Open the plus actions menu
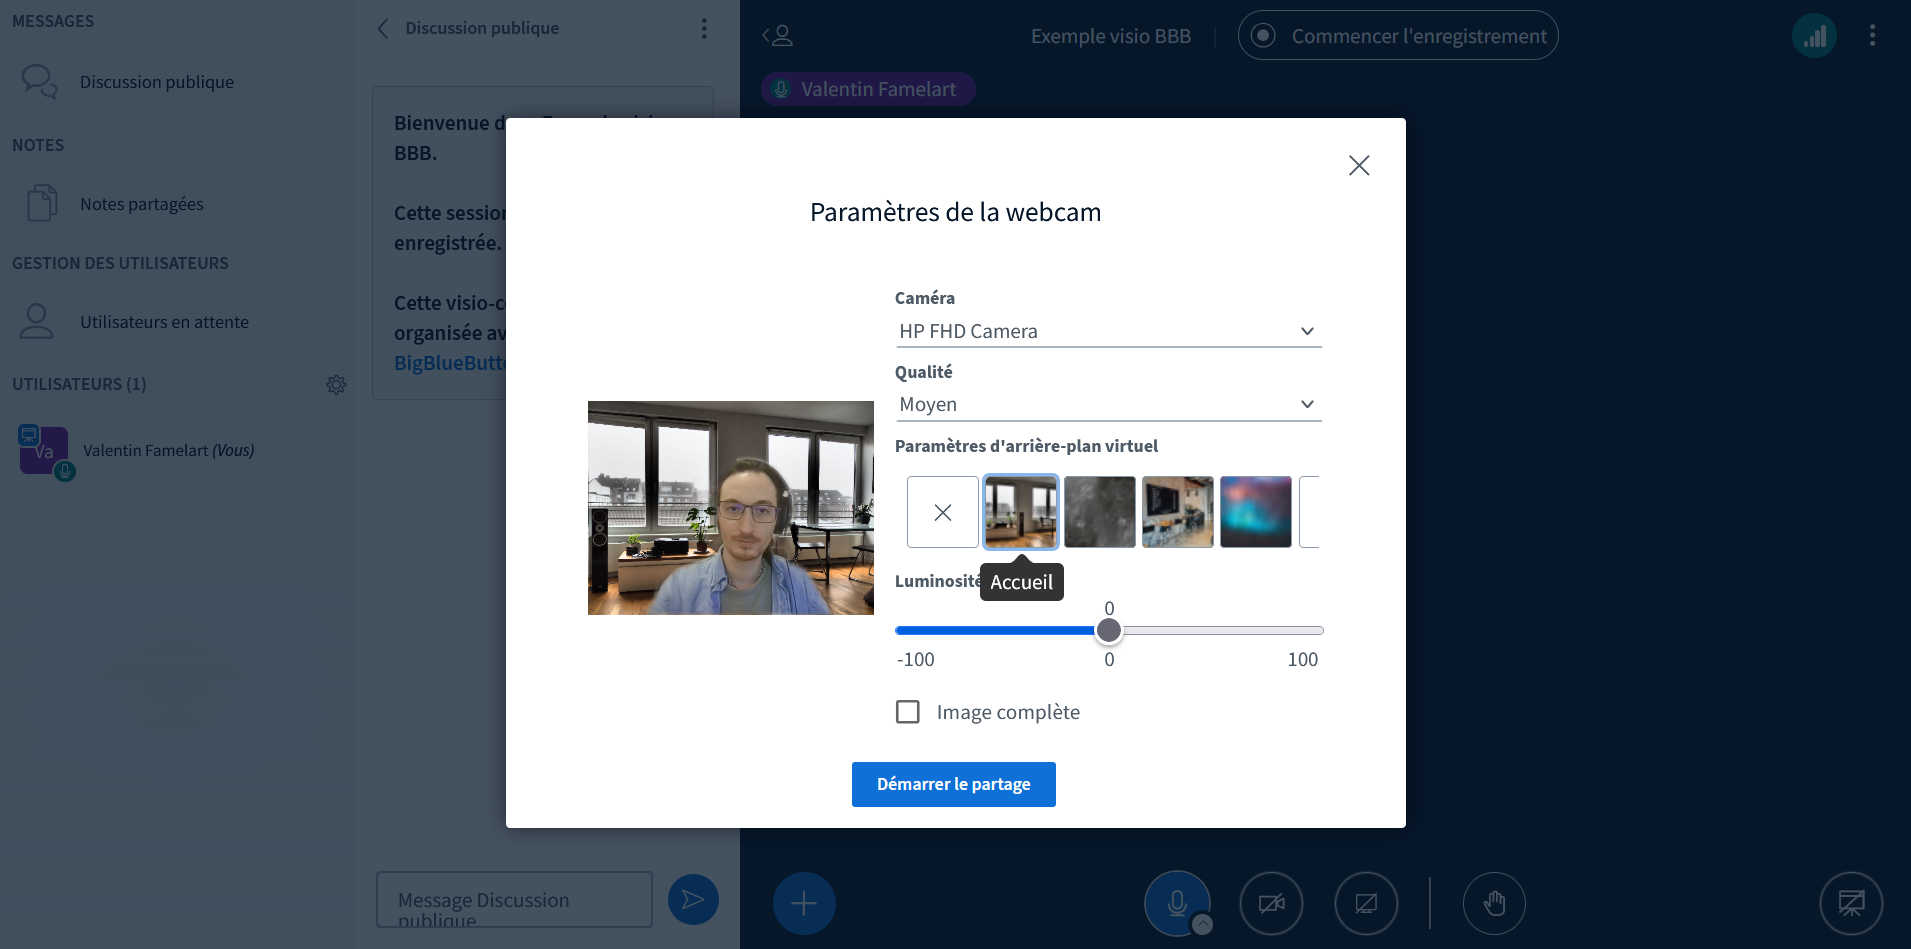Viewport: 1911px width, 949px height. 804,903
